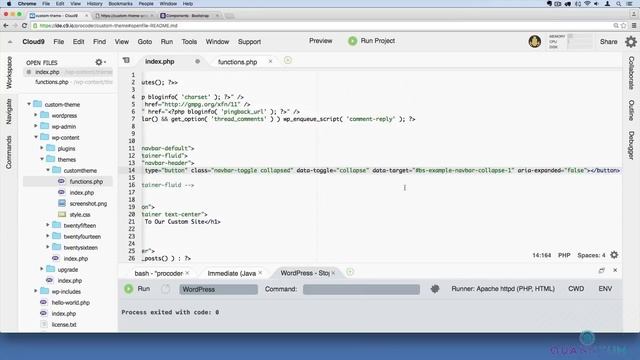Switch to the functions.php tab
Image resolution: width=640 pixels, height=360 pixels.
pos(237,62)
